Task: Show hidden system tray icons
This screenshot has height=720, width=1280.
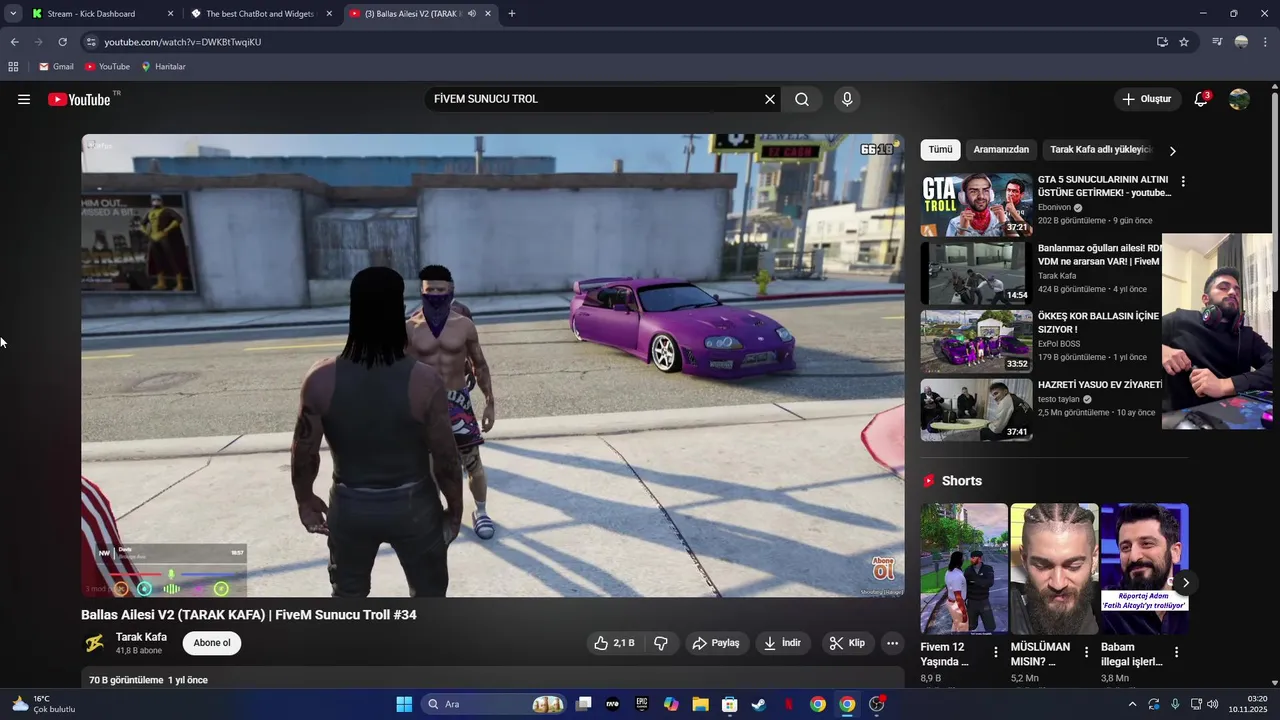Action: (x=1132, y=704)
